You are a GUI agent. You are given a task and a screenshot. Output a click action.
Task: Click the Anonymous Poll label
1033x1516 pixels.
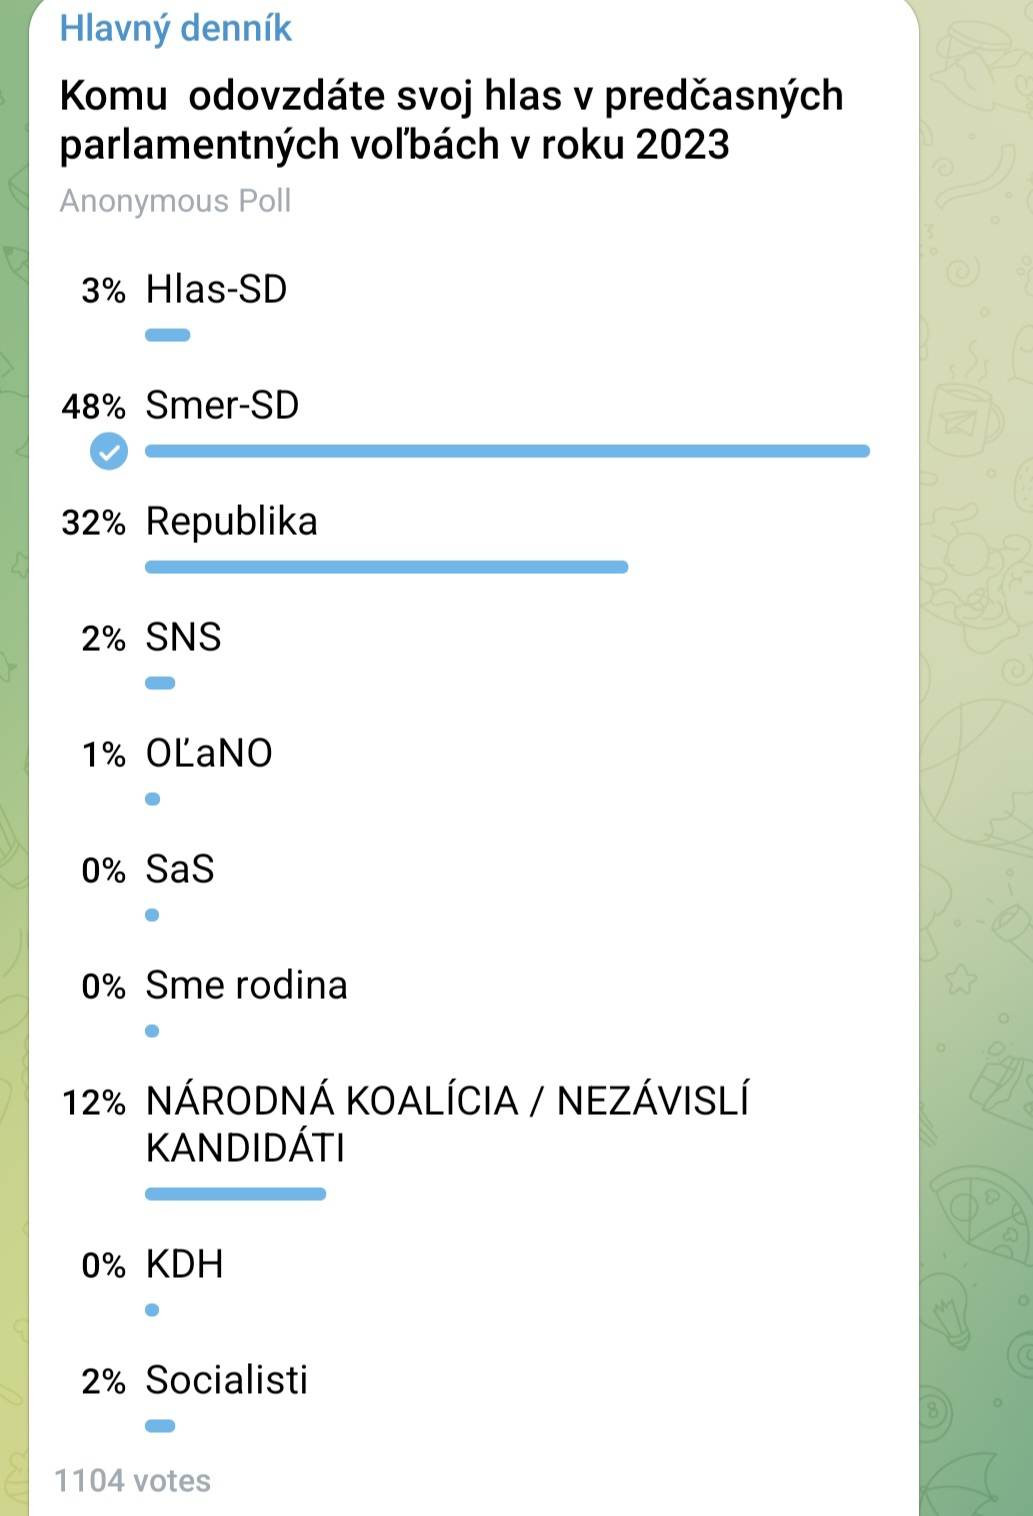coord(175,201)
